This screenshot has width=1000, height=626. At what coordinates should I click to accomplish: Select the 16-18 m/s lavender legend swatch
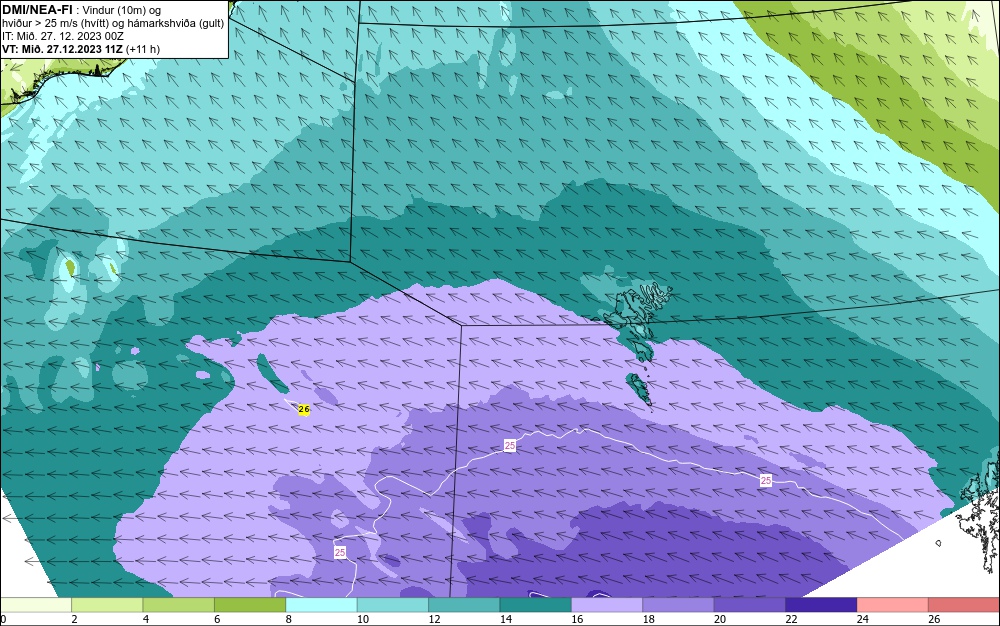[607, 605]
